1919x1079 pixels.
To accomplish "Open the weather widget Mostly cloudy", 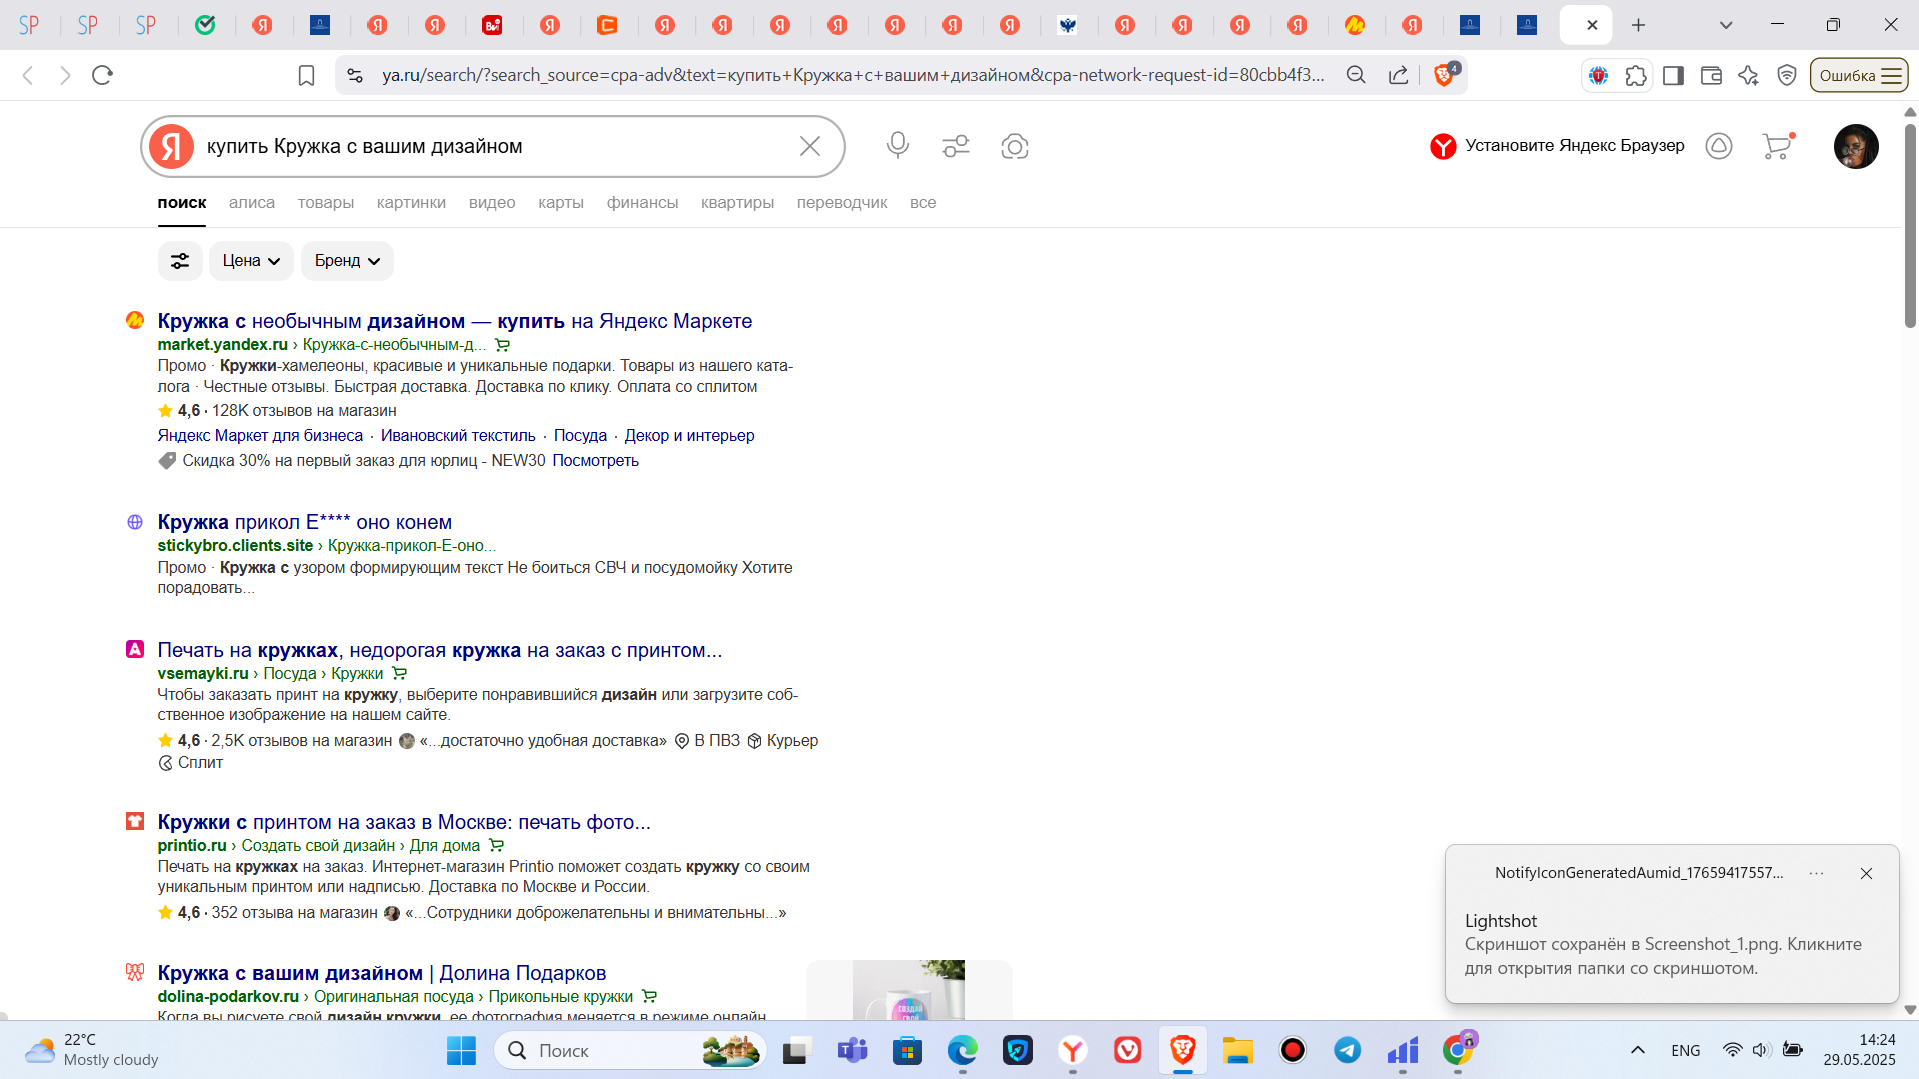I will pos(92,1050).
